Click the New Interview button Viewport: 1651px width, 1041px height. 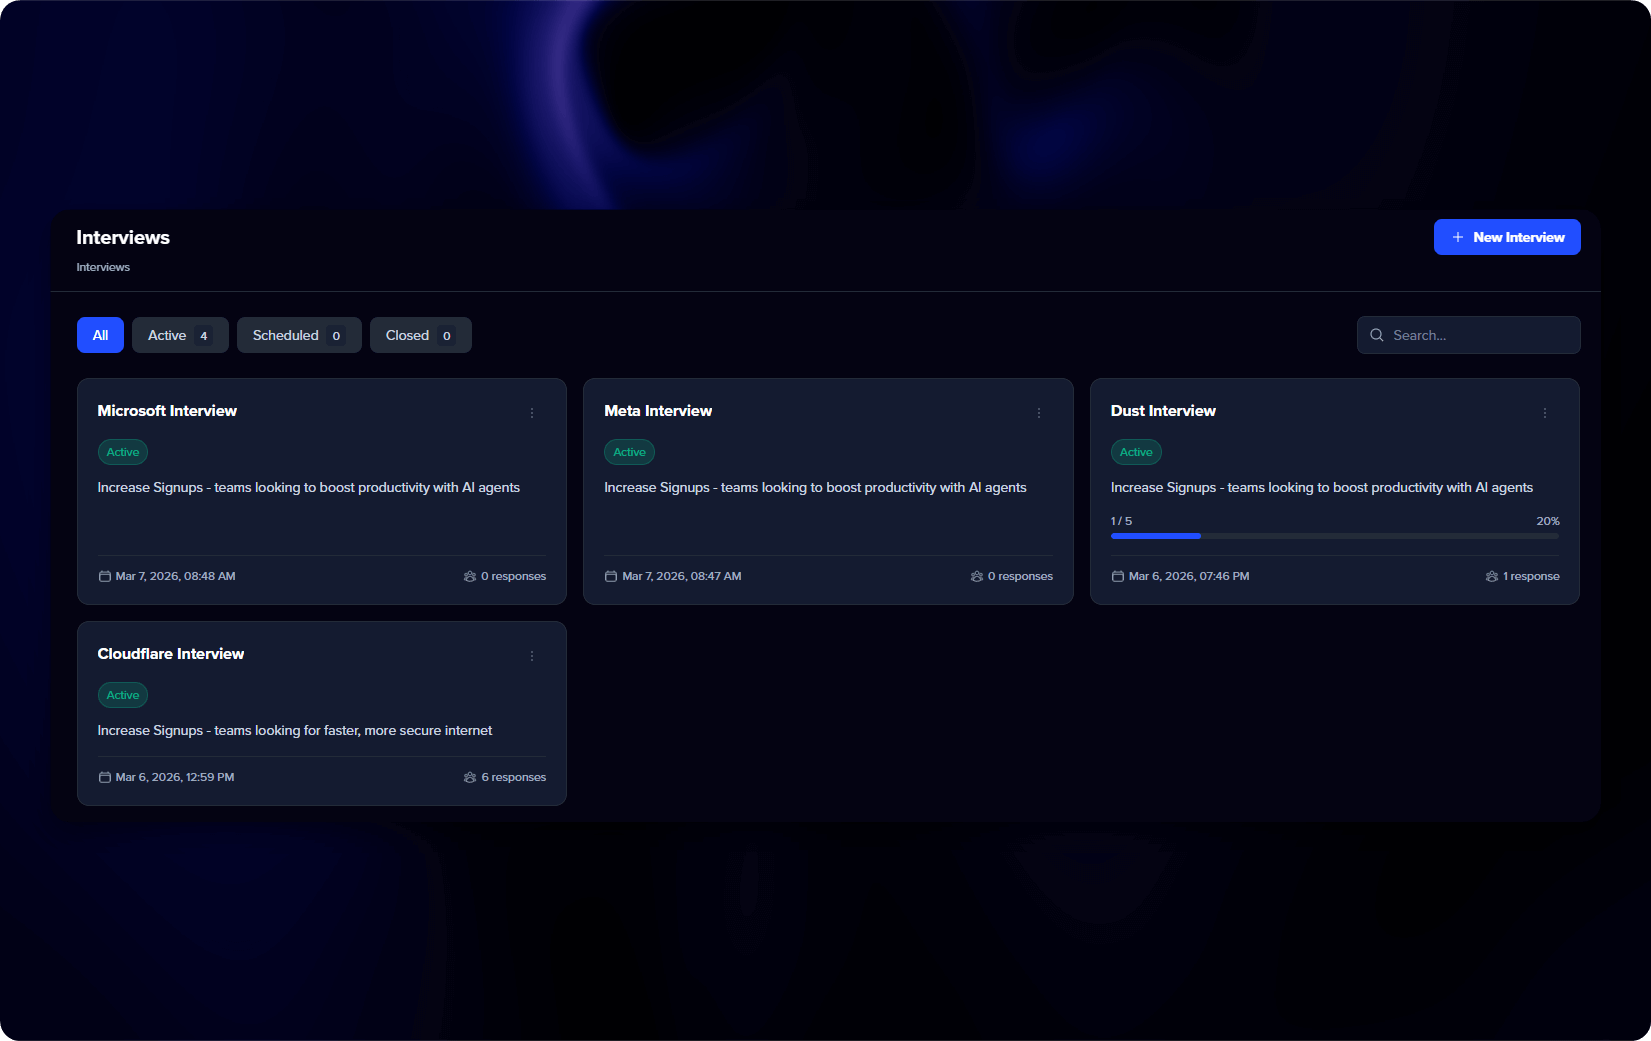(1507, 237)
